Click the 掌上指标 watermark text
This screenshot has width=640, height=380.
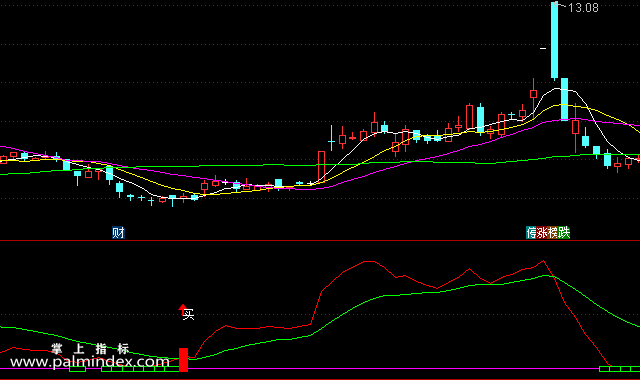click(x=90, y=349)
